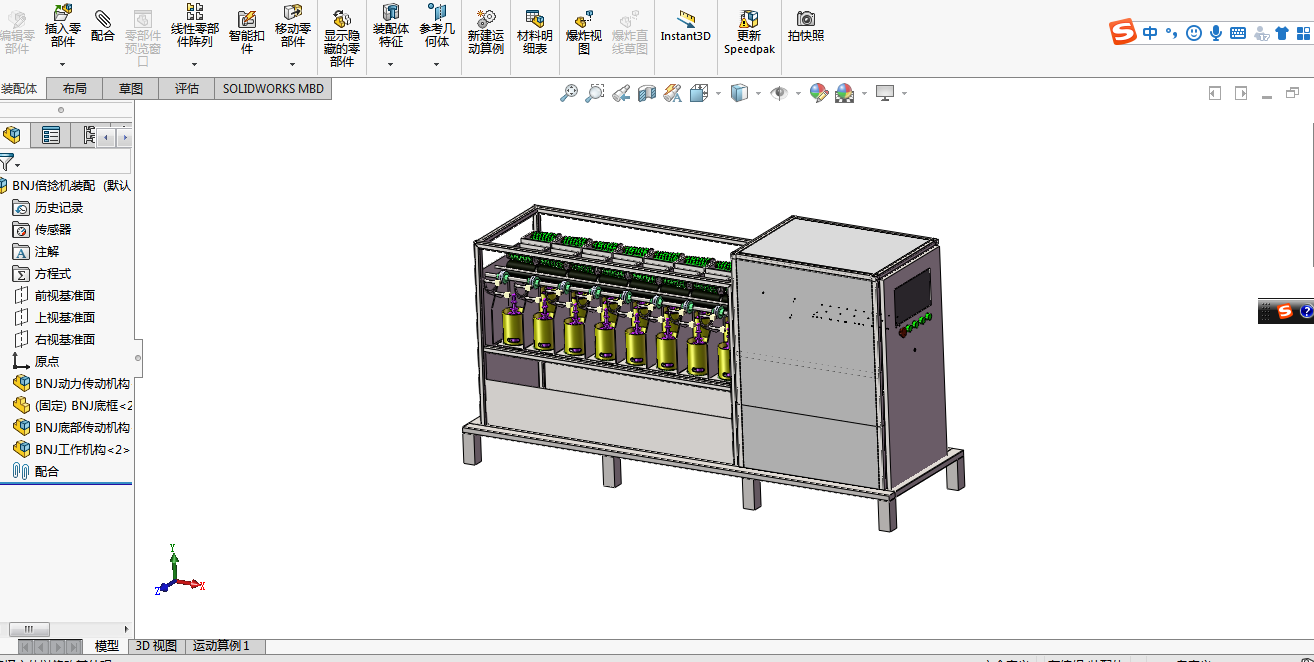Screen dimensions: 1314x662
Task: Click the Zoom to Fit magnifier icon
Action: (x=568, y=93)
